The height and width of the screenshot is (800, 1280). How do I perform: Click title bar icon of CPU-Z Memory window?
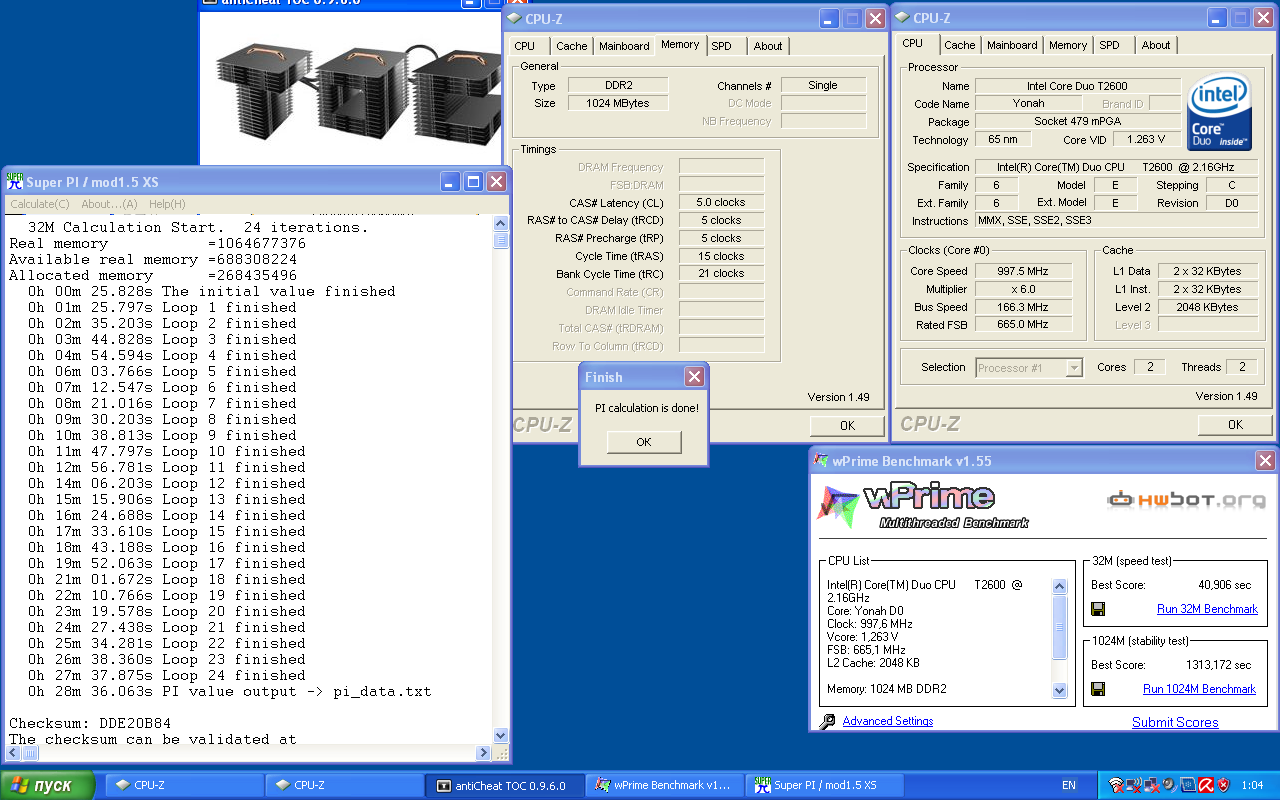[514, 18]
